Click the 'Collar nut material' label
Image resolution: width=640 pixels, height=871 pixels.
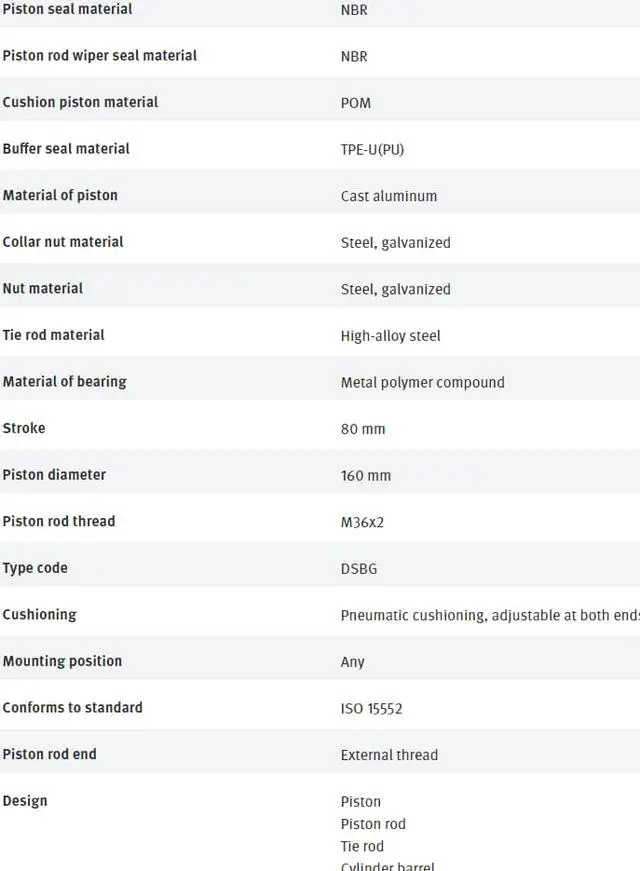(63, 242)
